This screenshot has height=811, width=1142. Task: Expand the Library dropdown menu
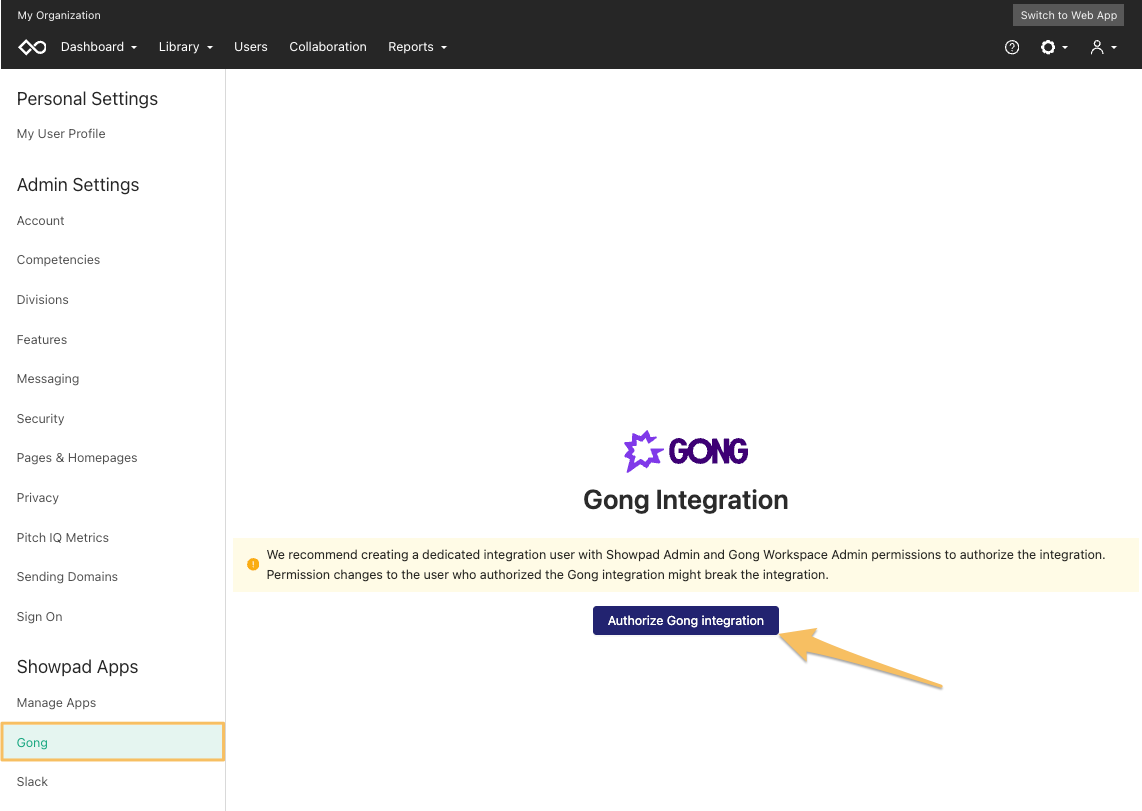click(x=186, y=47)
